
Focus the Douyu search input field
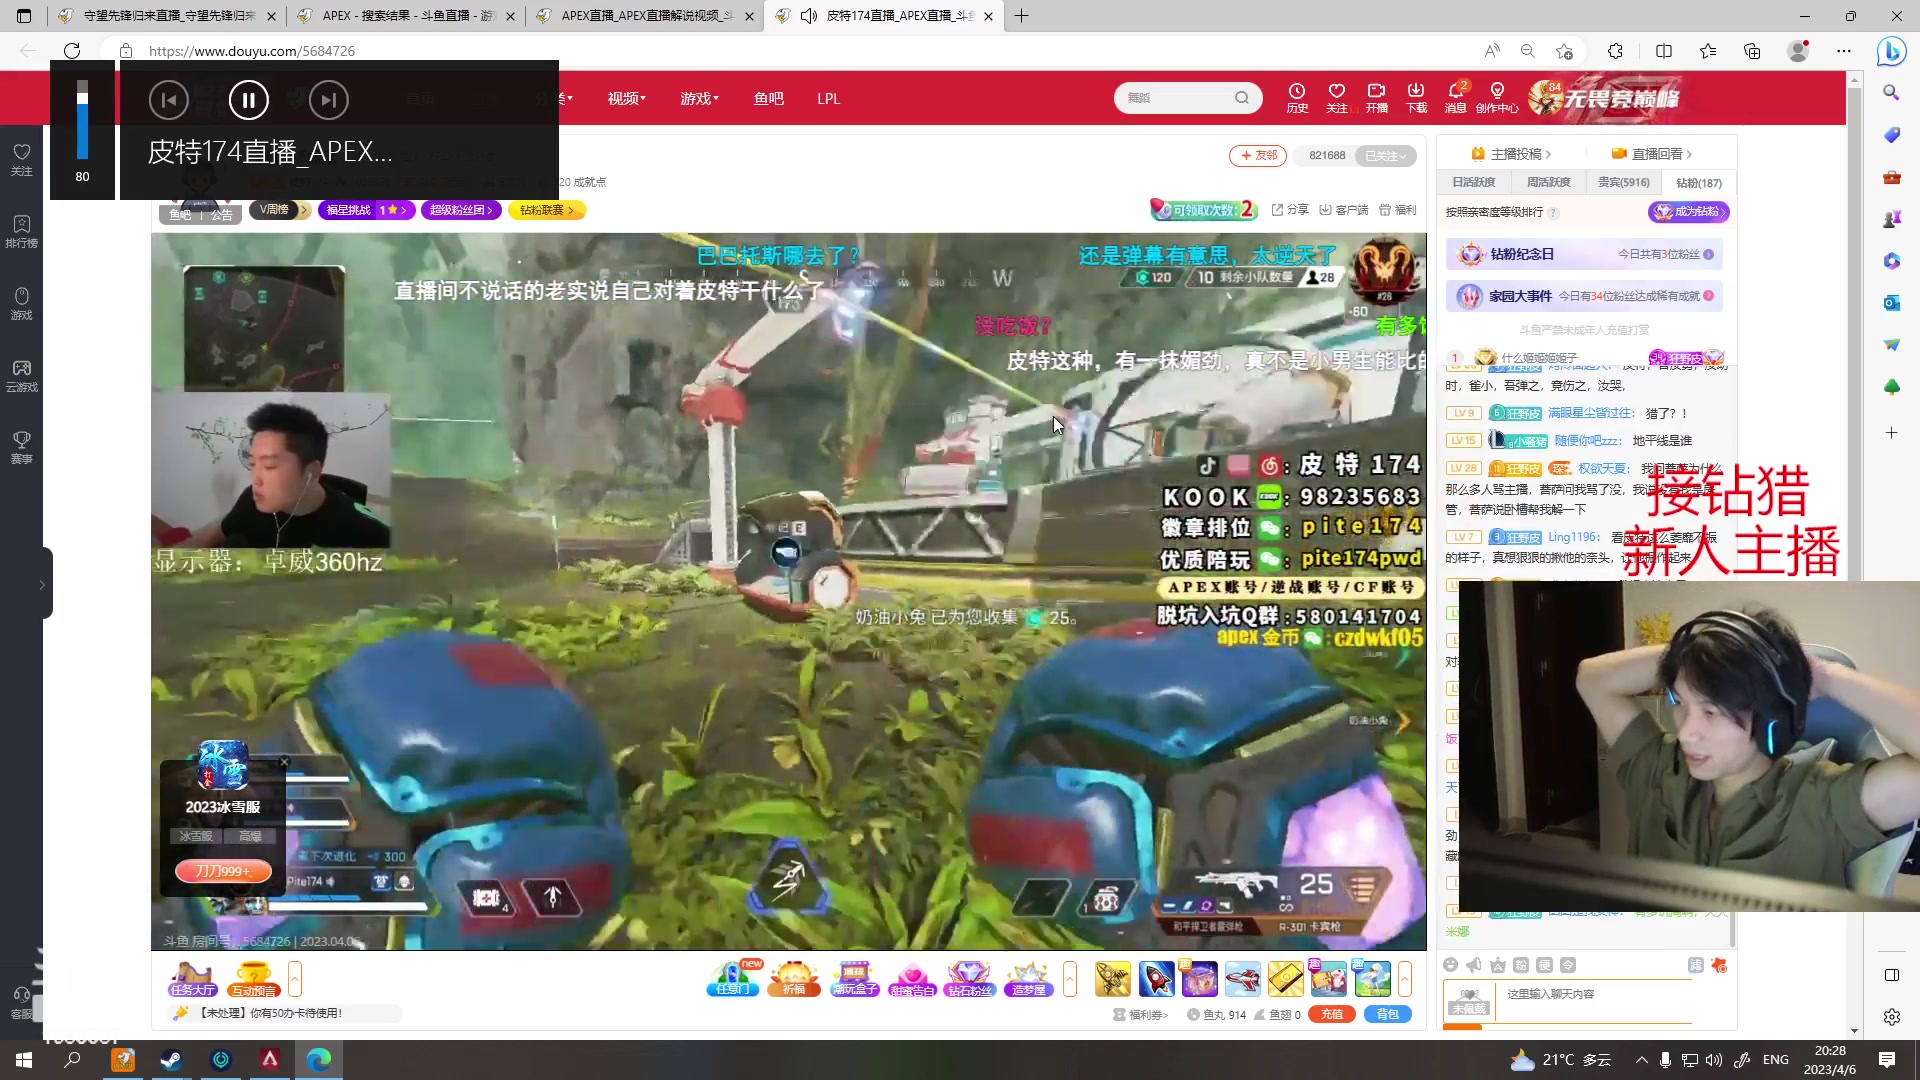[x=1176, y=98]
